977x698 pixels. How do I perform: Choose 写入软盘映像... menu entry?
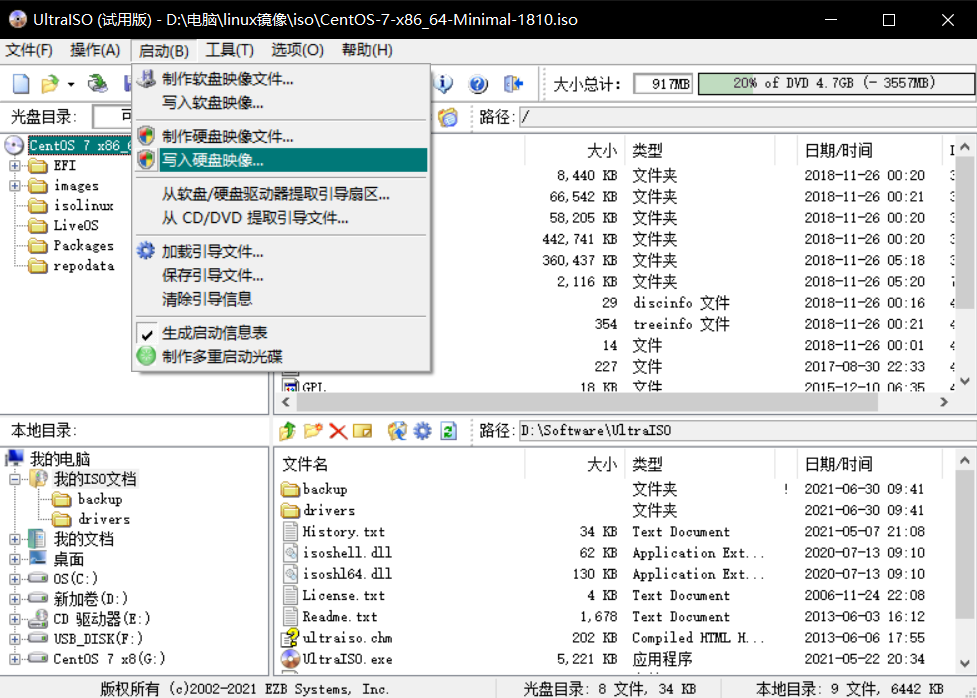coord(281,102)
